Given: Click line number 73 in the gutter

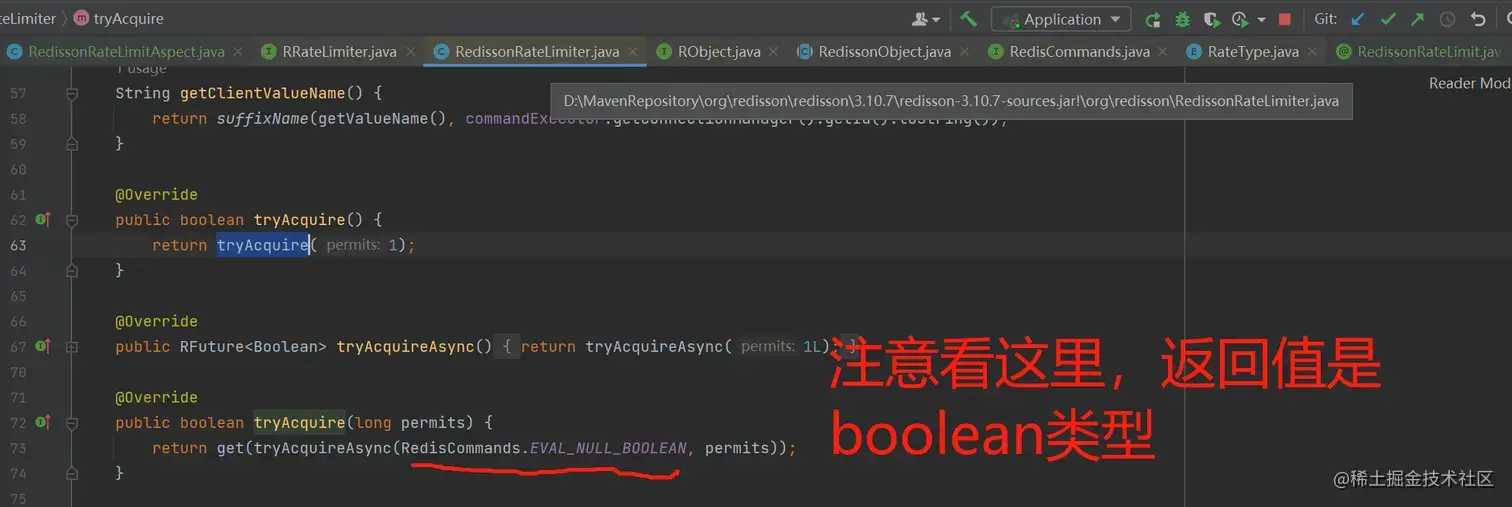Looking at the screenshot, I should (18, 448).
